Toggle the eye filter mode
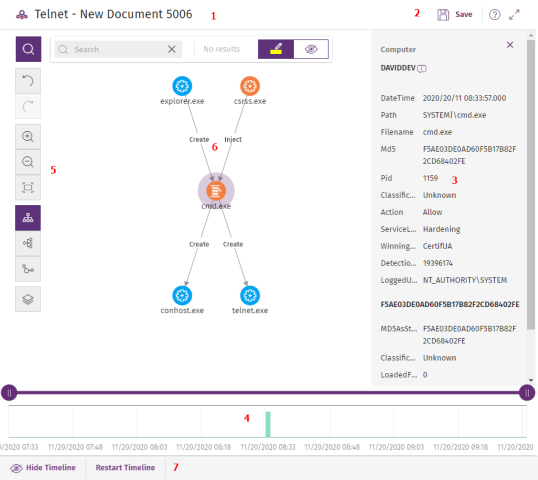 [311, 49]
